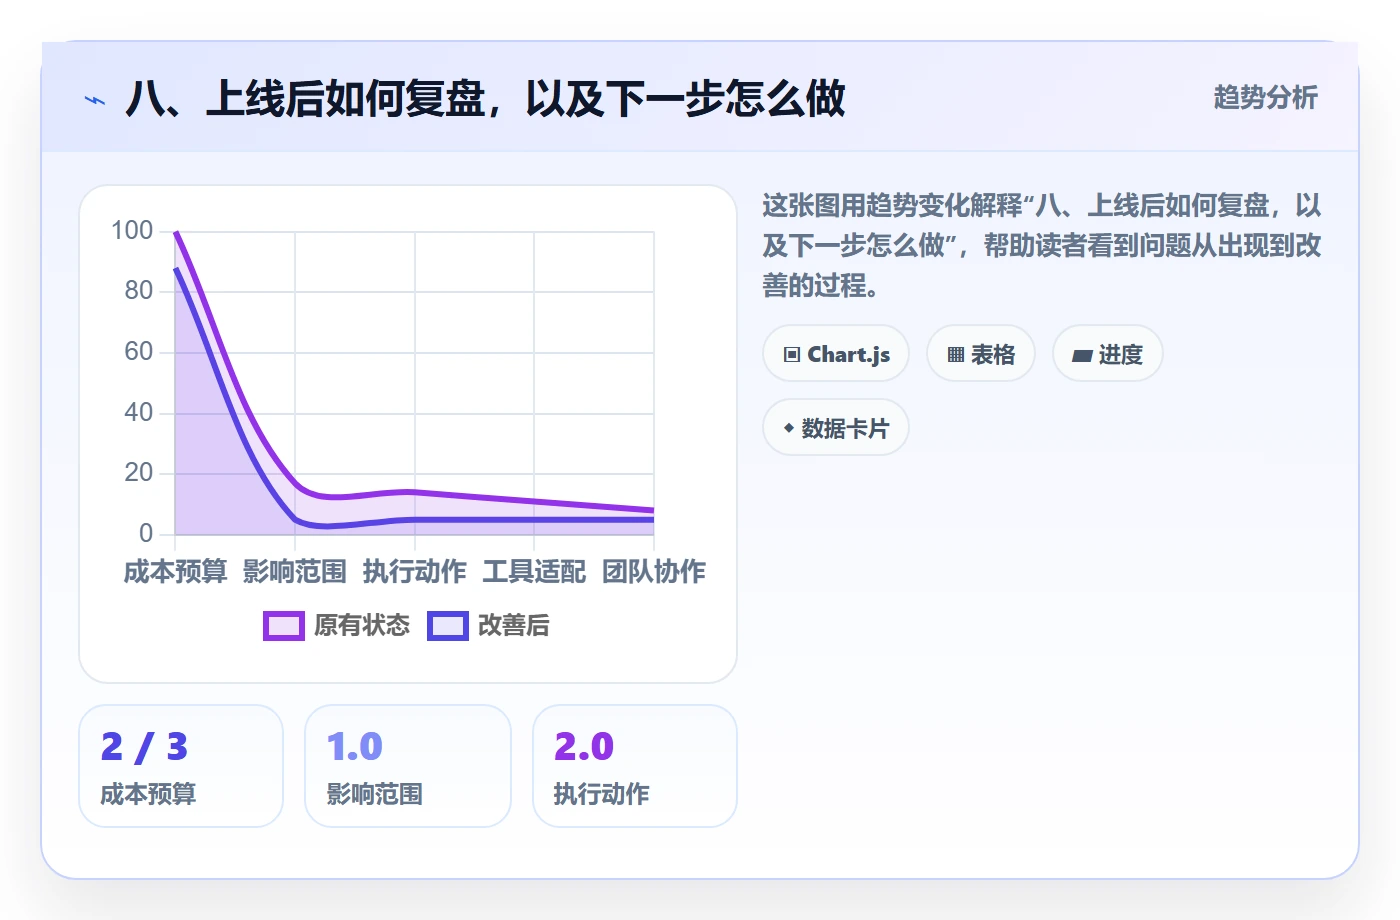1400x920 pixels.
Task: Open the 2 / 3 成本预算 stat card
Action: 181,766
